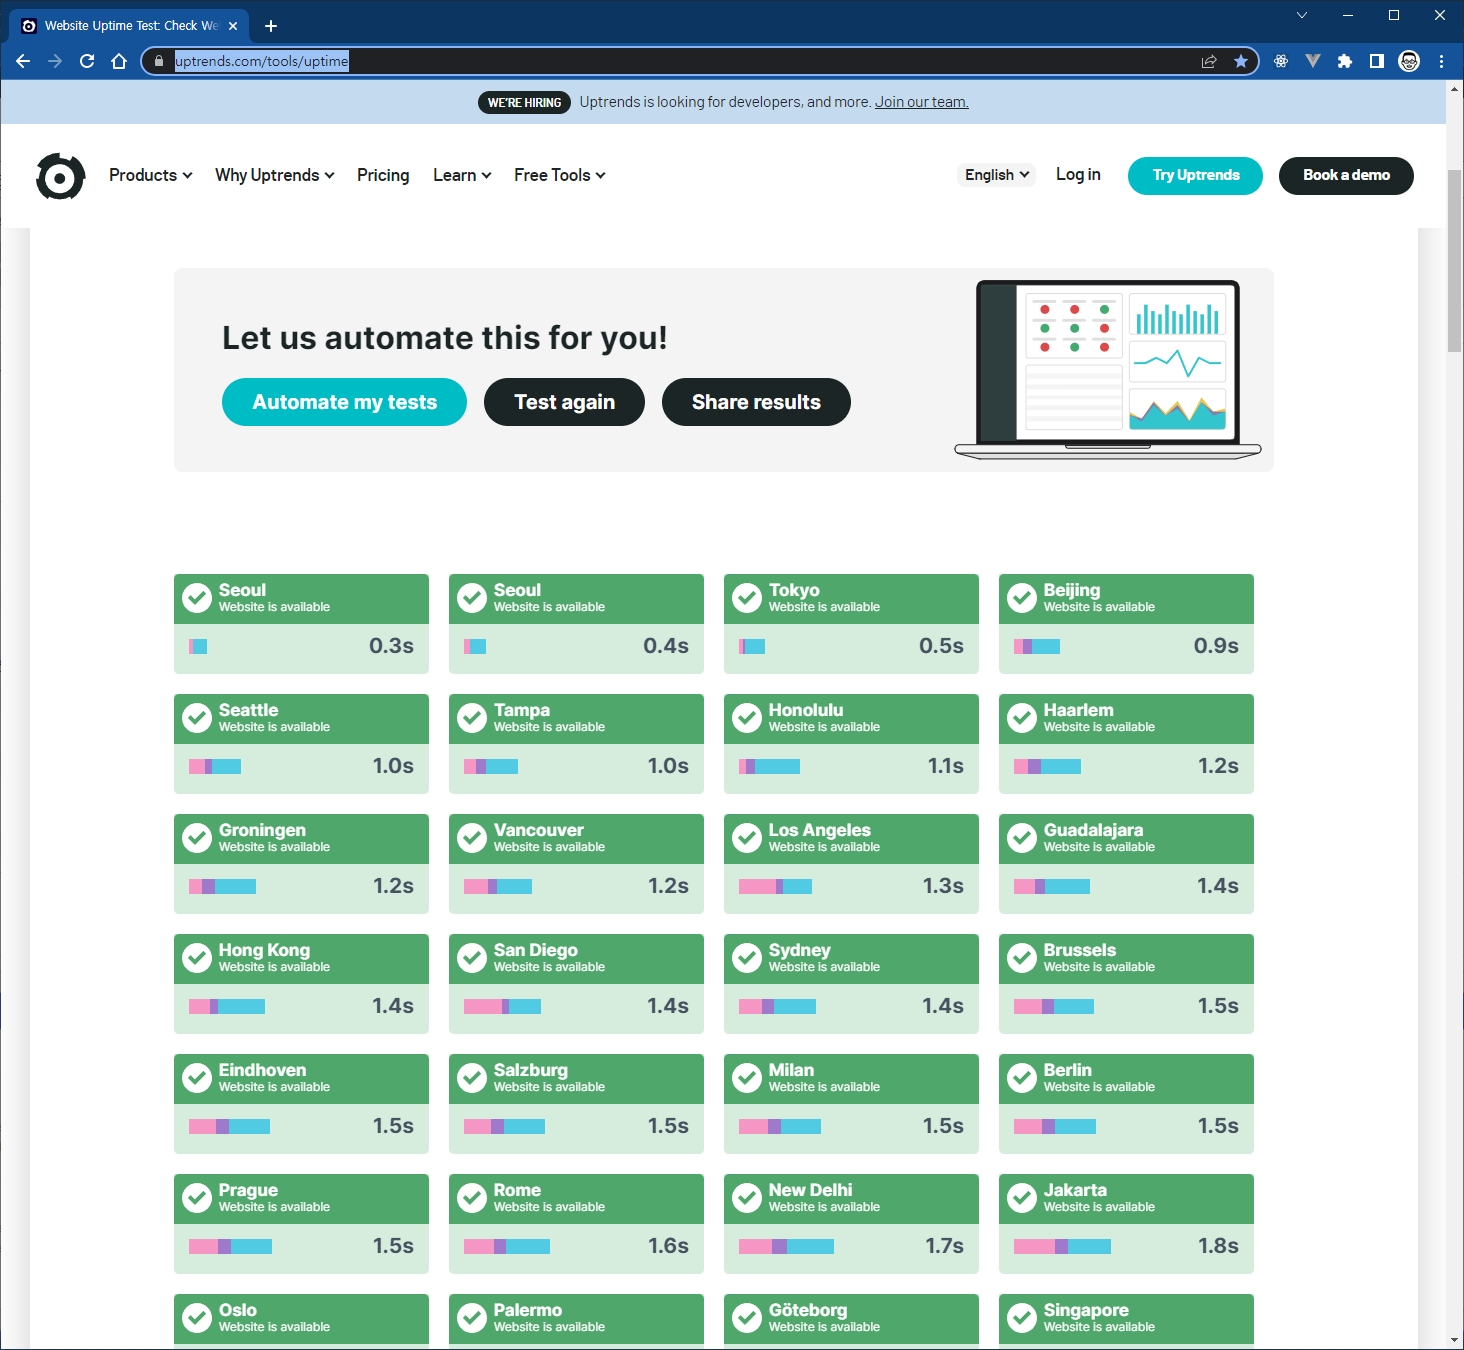
Task: Expand the Products dropdown menu
Action: click(150, 175)
